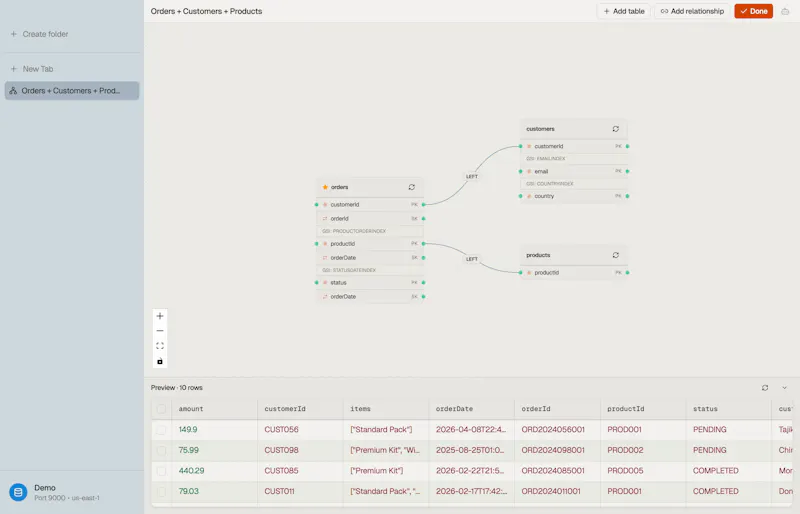Screen dimensions: 800x514
Task: Click country field in customers table
Action: (x=574, y=196)
